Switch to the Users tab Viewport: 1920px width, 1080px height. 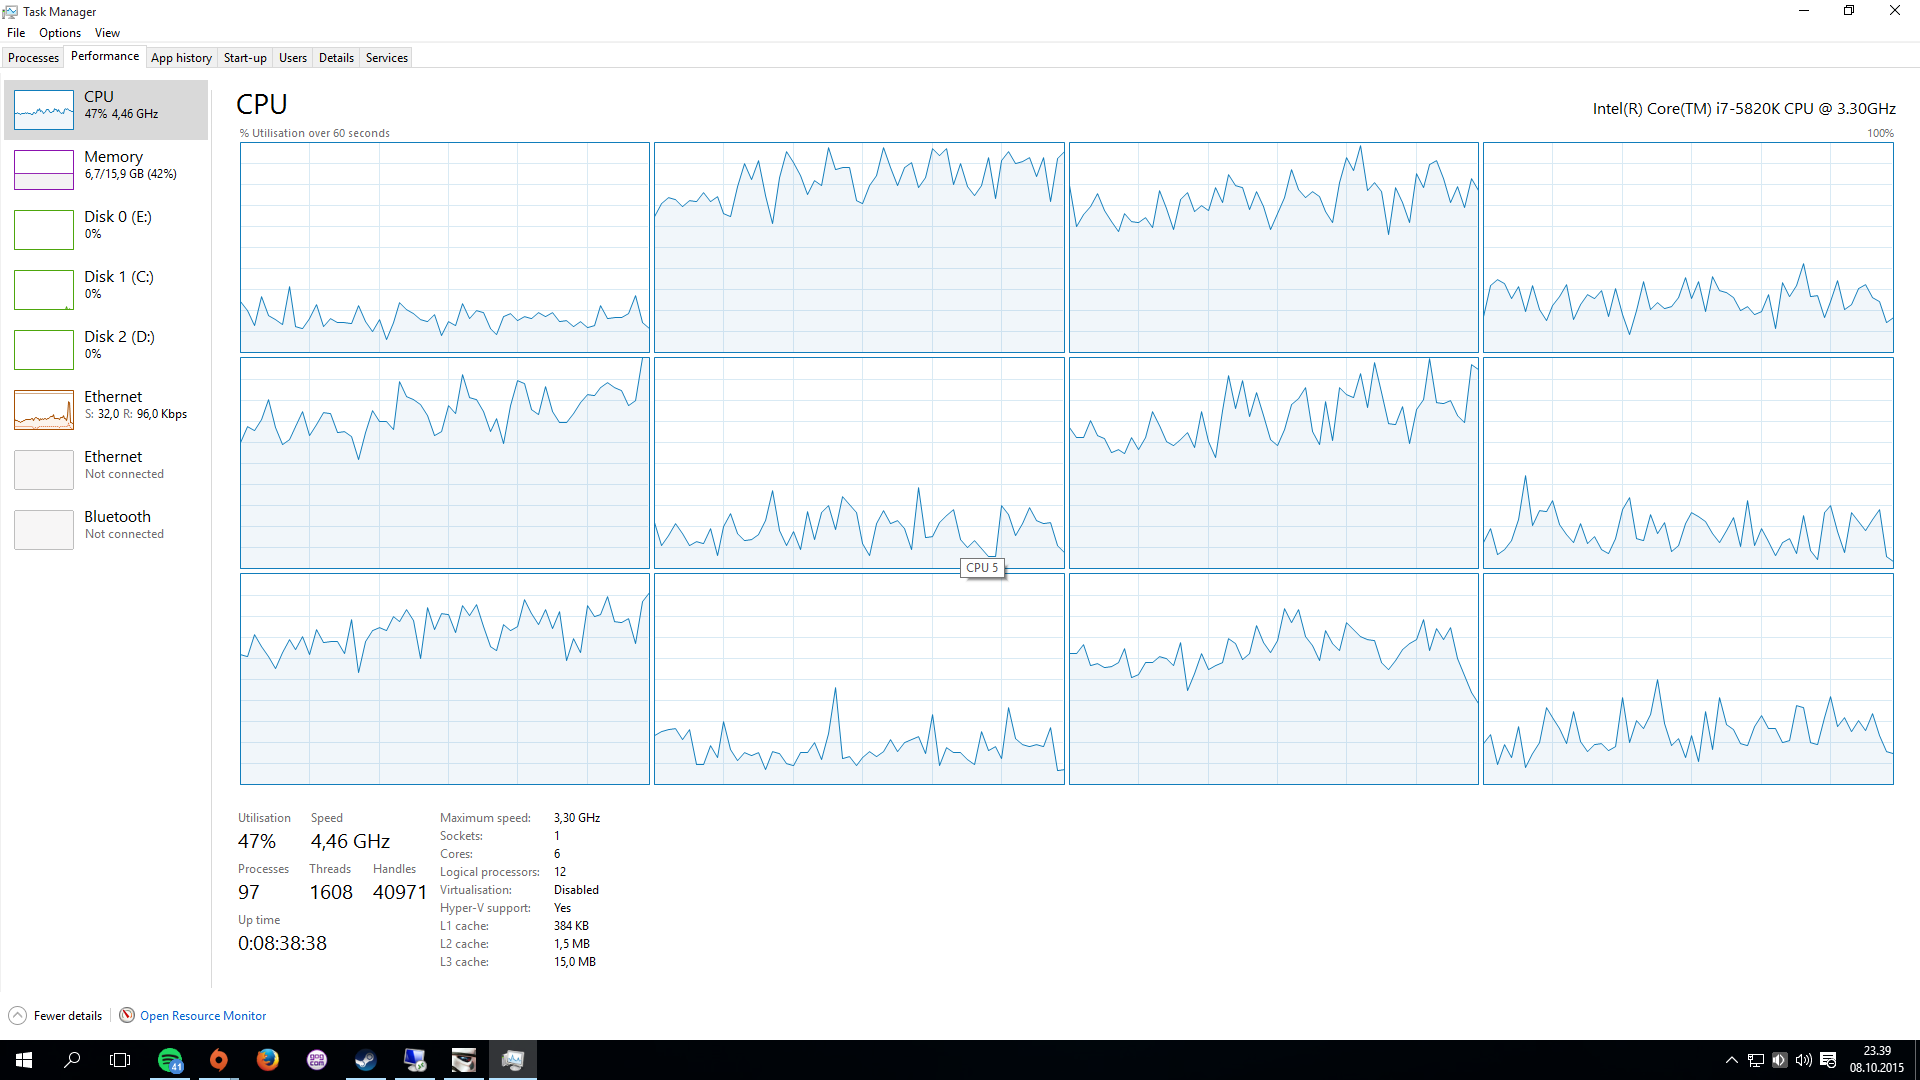click(x=292, y=58)
